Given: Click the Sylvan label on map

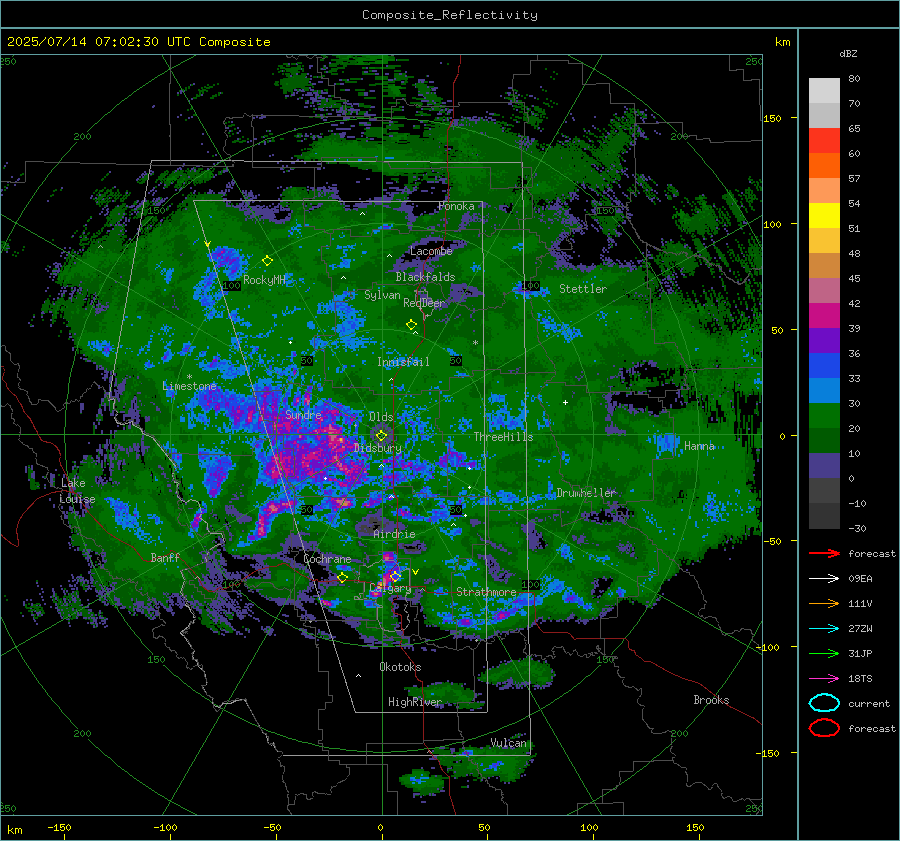Looking at the screenshot, I should pyautogui.click(x=382, y=295).
